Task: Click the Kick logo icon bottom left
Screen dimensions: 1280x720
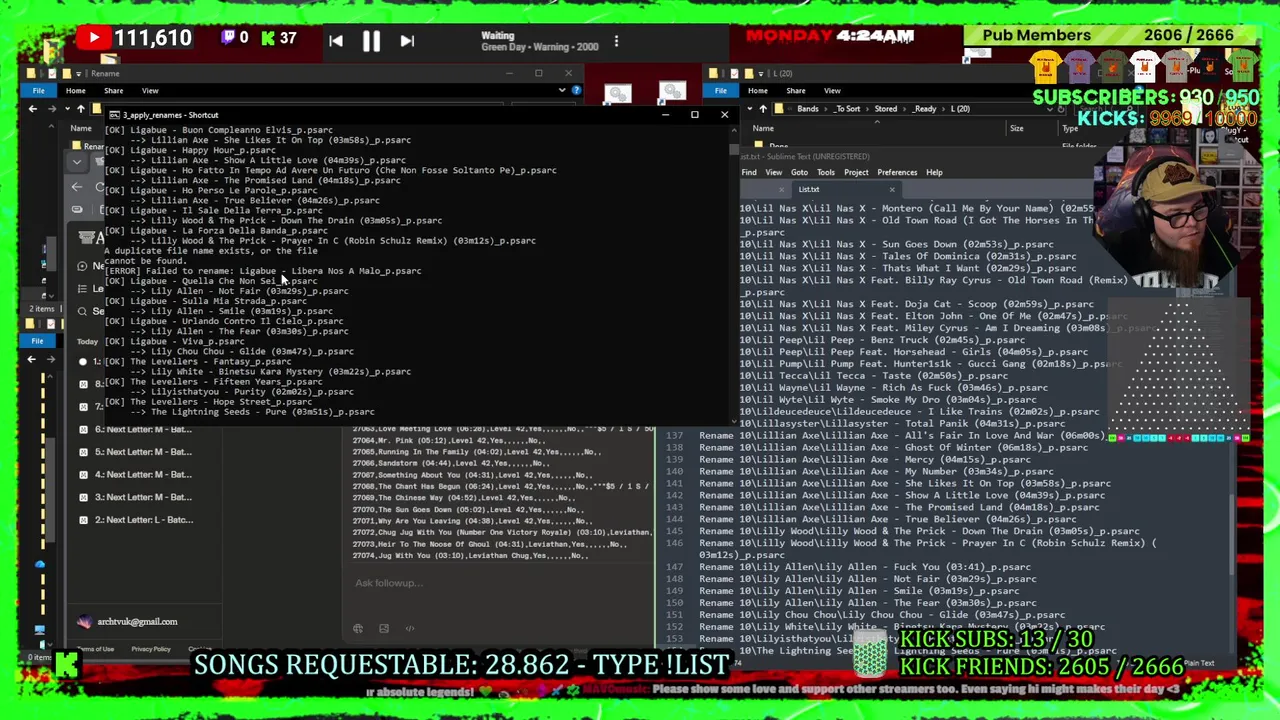Action: (x=67, y=666)
